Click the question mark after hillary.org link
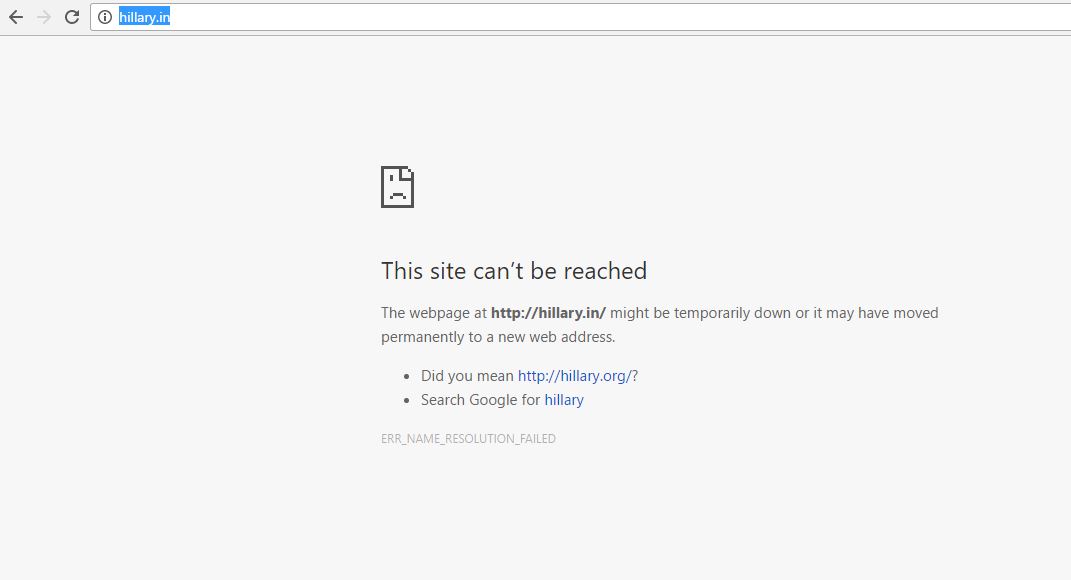Screen dimensions: 1071x580 coord(635,376)
